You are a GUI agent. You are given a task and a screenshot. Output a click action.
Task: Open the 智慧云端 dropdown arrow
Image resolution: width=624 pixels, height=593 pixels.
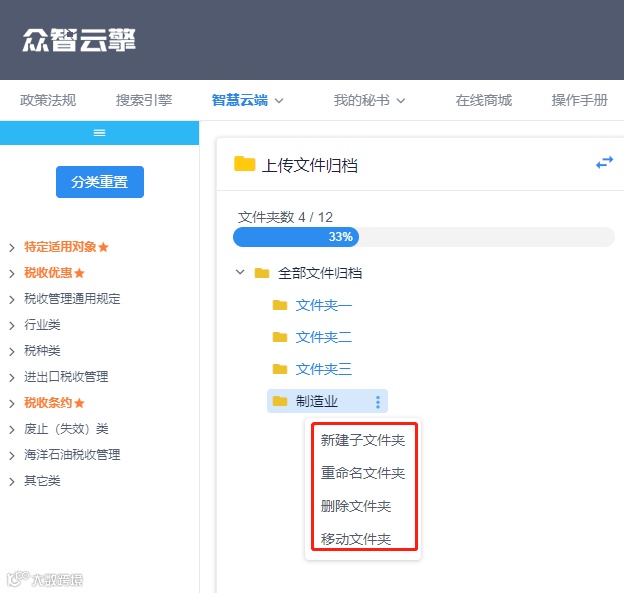279,101
